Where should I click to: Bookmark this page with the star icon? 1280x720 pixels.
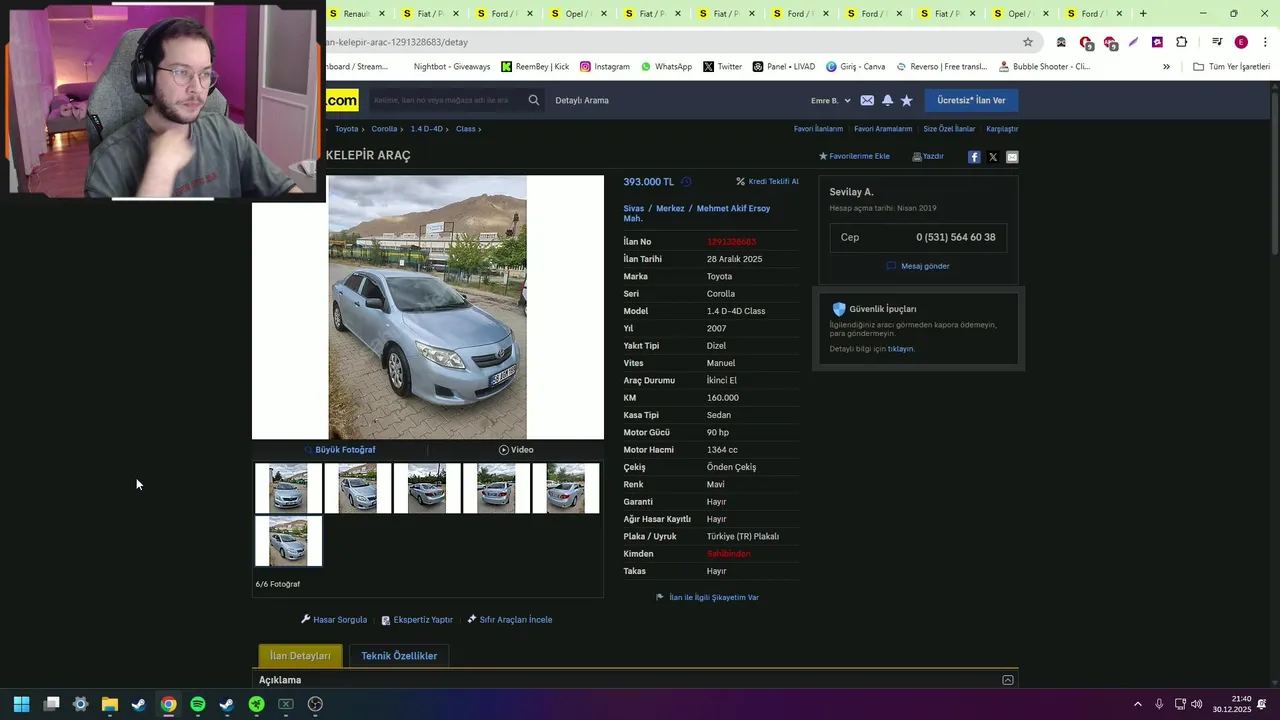click(x=1027, y=42)
